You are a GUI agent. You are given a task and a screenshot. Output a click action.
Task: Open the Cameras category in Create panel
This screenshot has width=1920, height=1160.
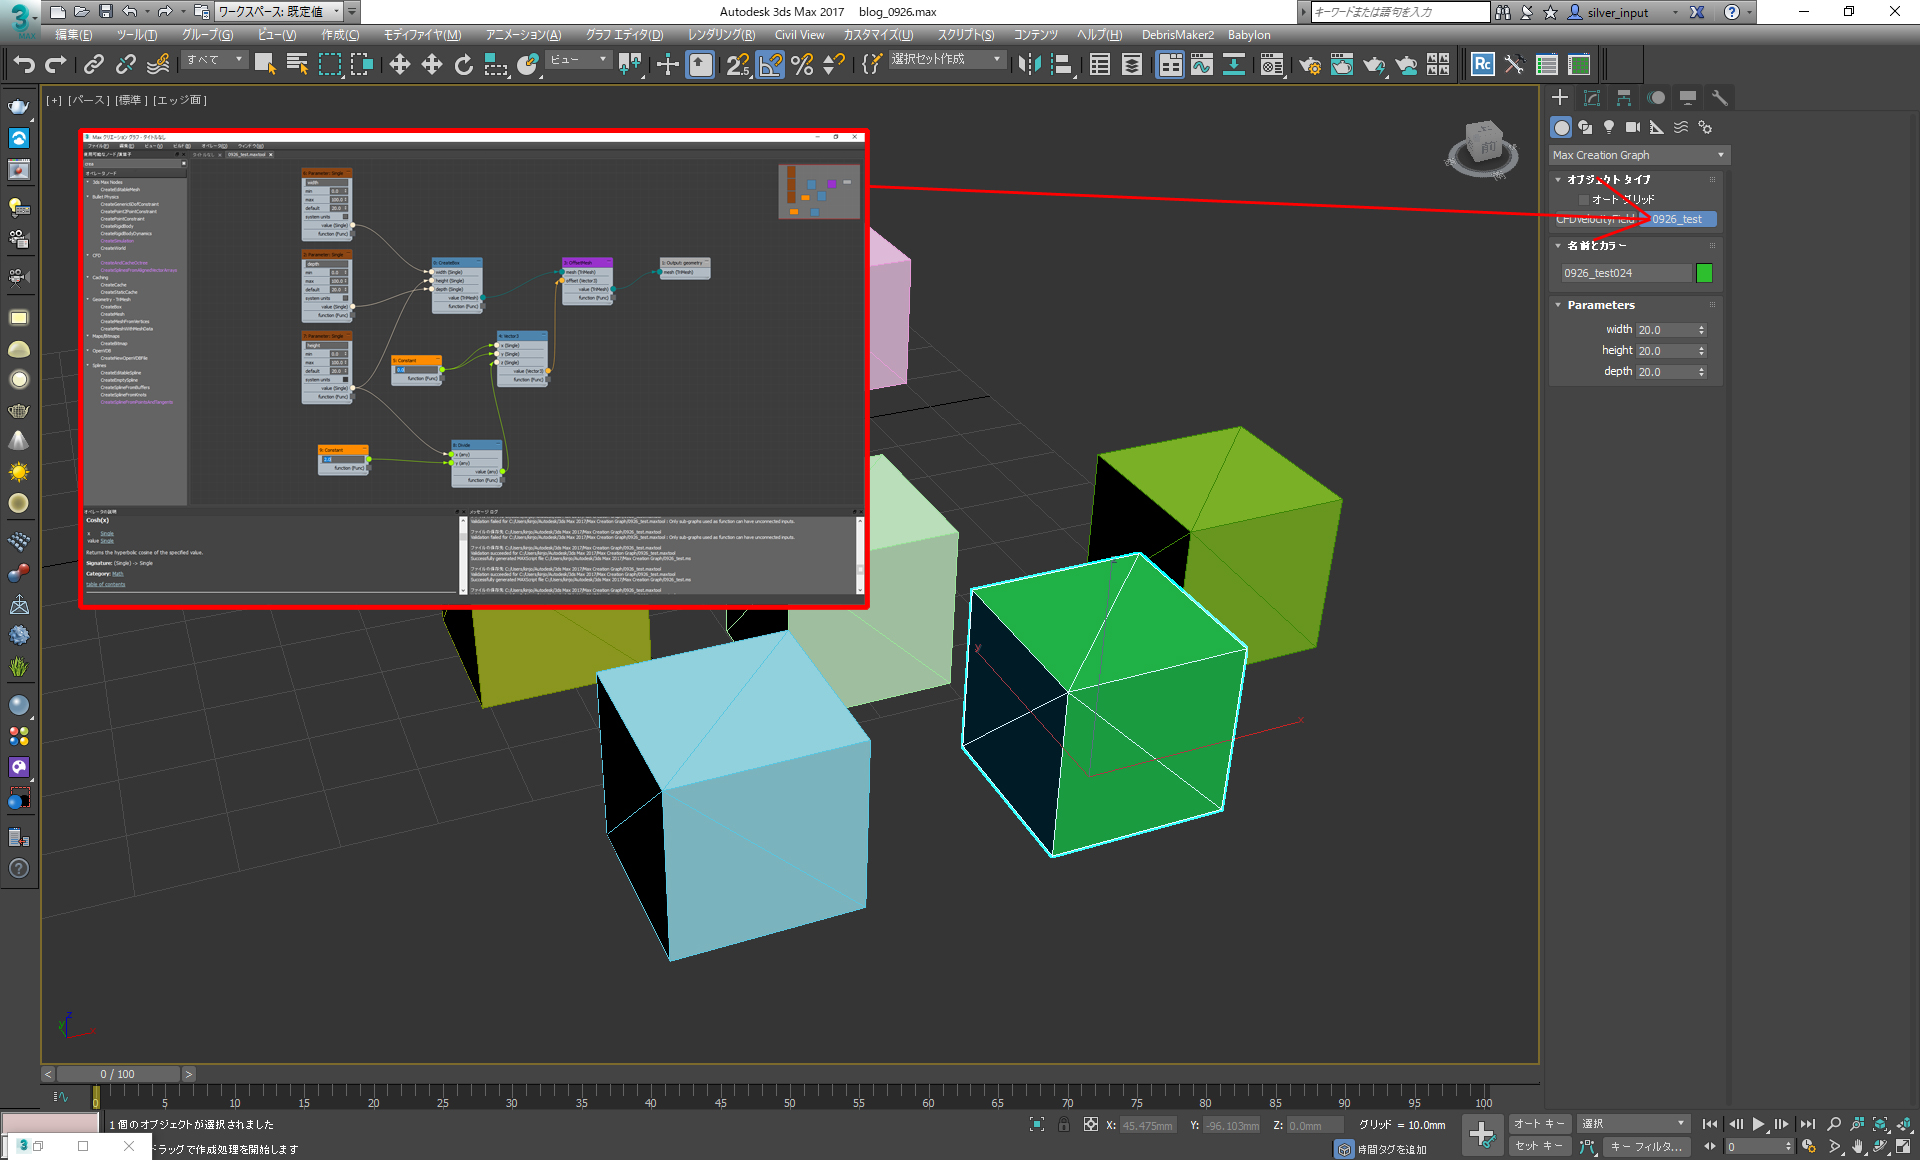[x=1633, y=127]
